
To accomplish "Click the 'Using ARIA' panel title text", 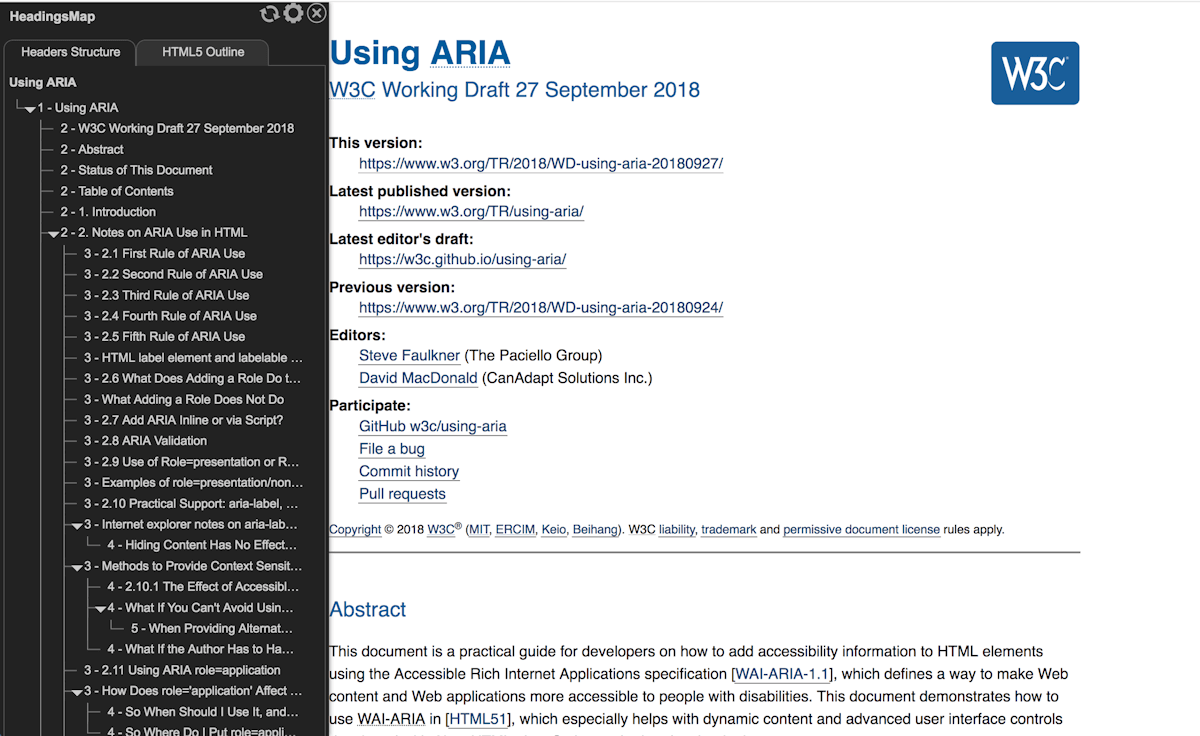I will coord(43,82).
